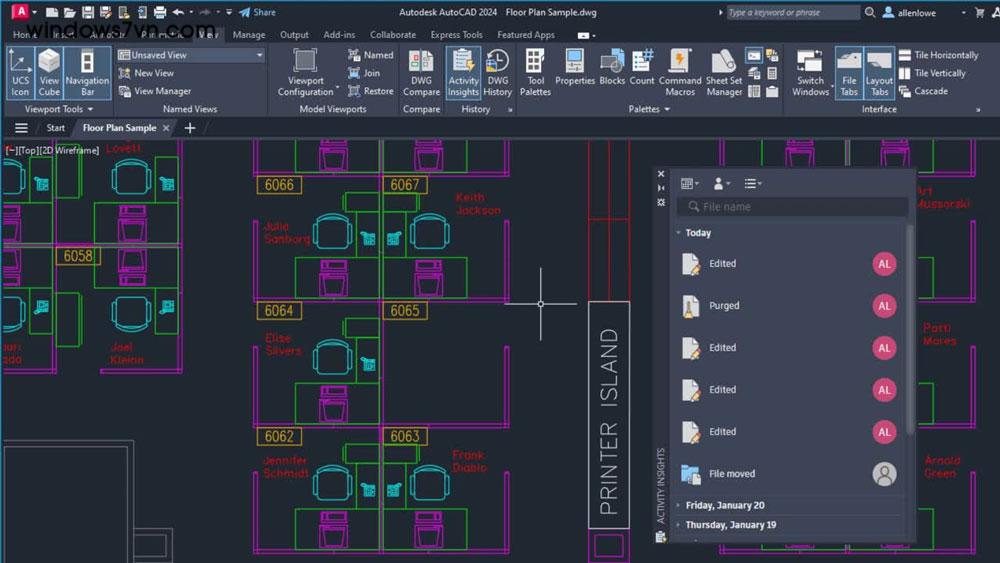Click the Activity Insights File name search field

pos(792,207)
